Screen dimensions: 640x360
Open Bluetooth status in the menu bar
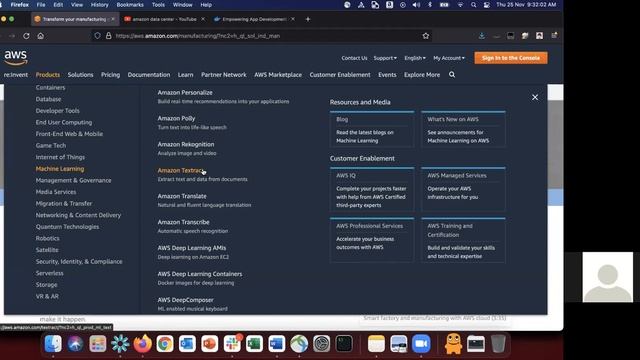[x=430, y=5]
